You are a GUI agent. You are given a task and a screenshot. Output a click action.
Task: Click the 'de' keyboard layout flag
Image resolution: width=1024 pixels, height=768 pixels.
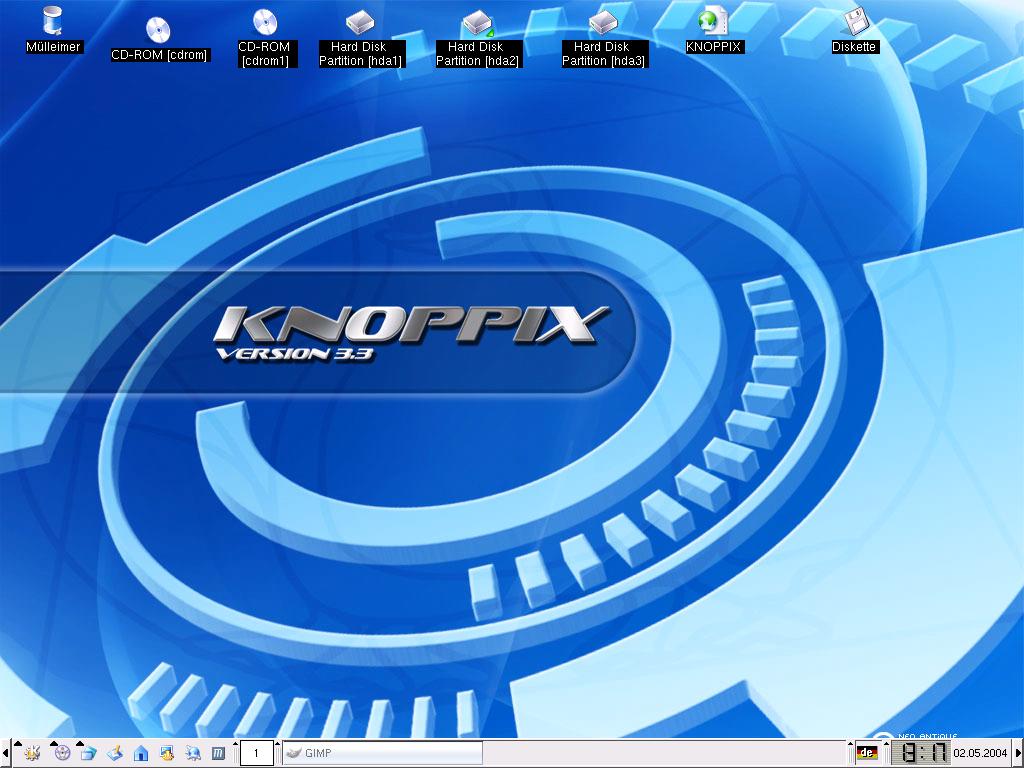[867, 753]
